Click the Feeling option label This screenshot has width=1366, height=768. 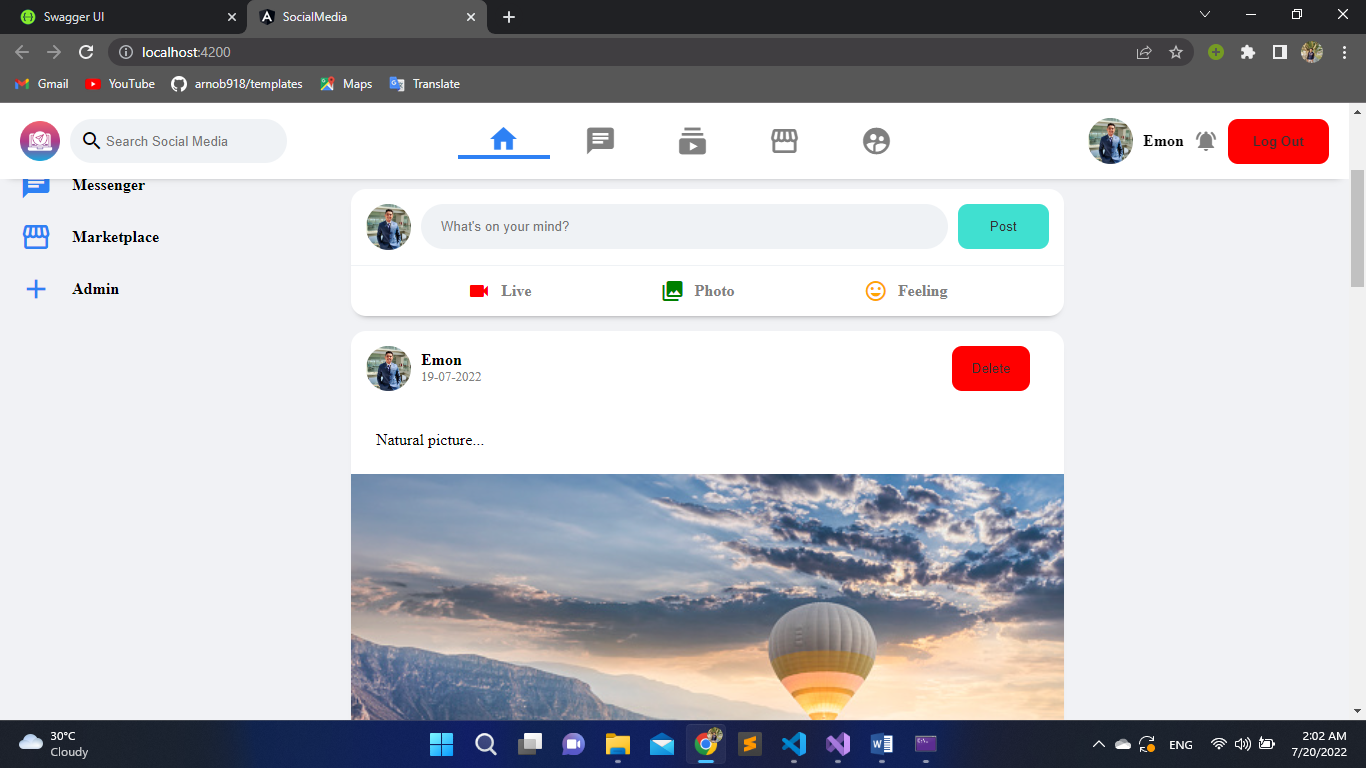pos(922,291)
